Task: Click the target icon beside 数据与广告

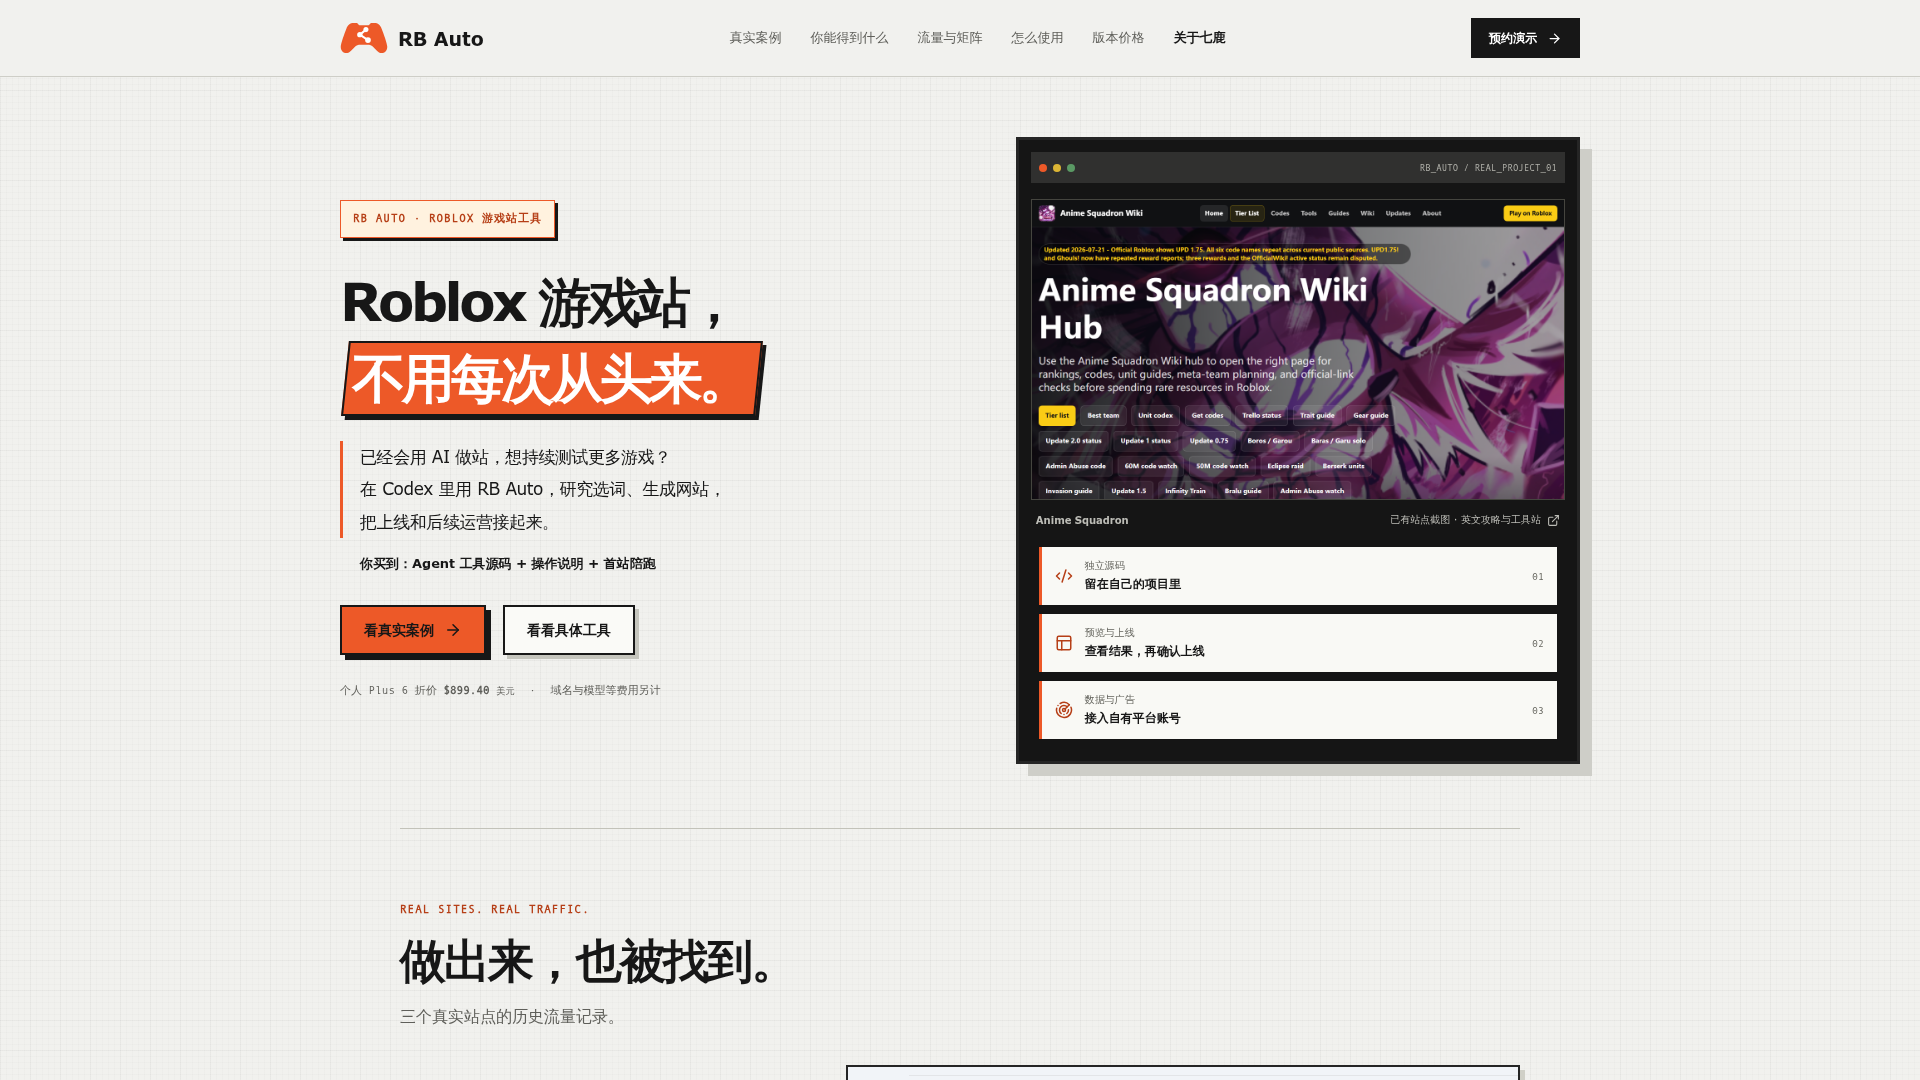Action: pyautogui.click(x=1064, y=710)
